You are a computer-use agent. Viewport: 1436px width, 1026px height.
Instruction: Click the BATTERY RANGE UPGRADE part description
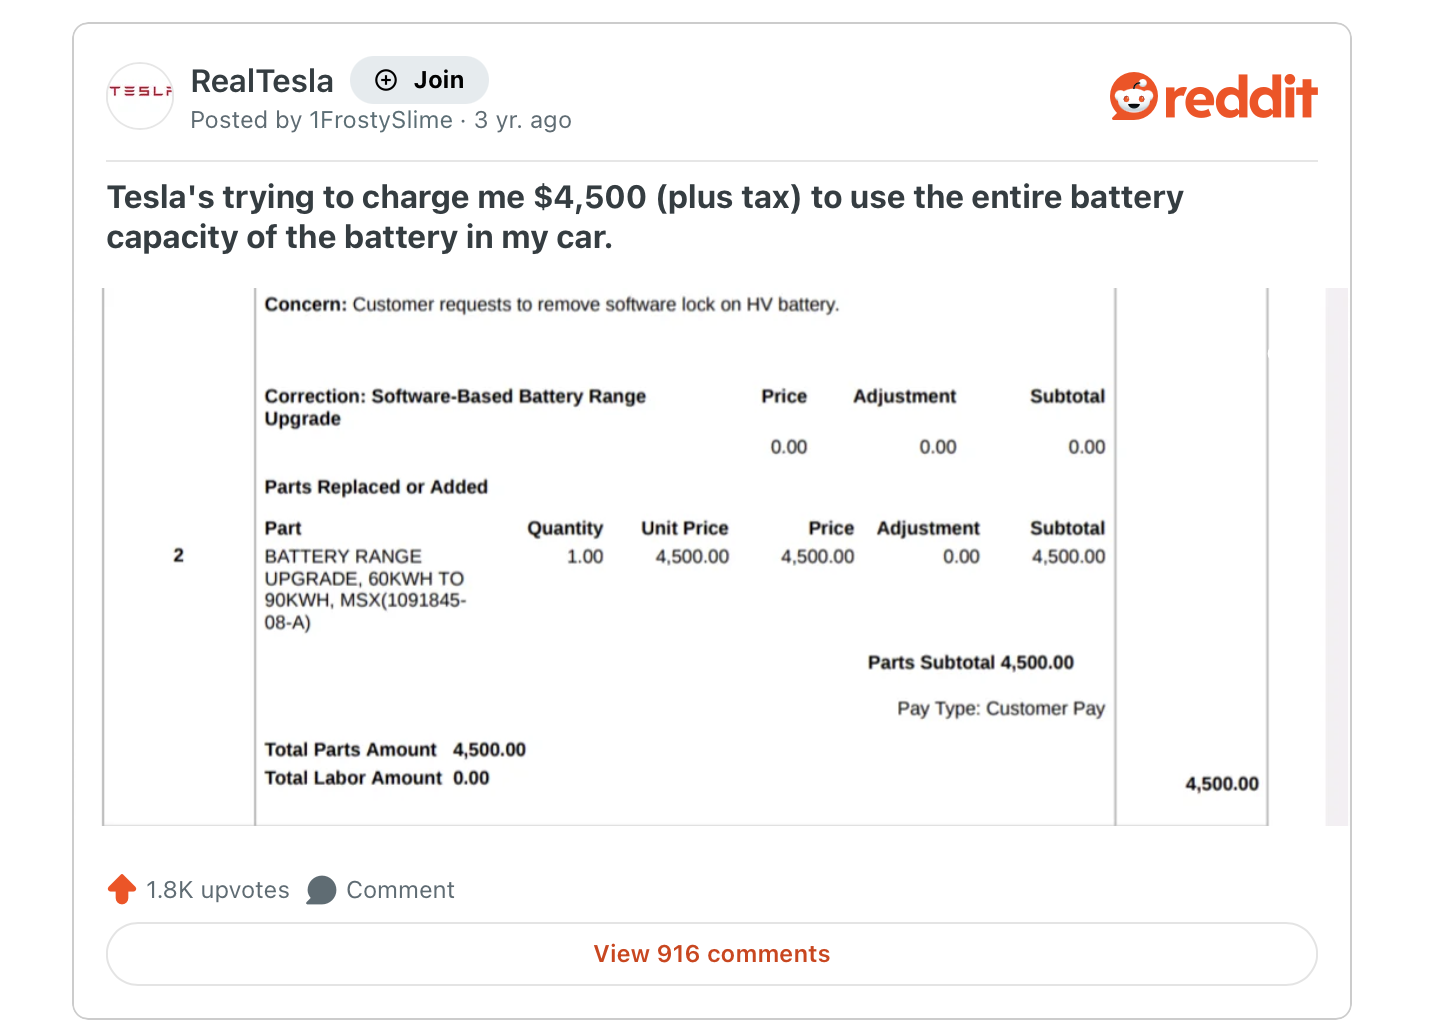(x=365, y=589)
